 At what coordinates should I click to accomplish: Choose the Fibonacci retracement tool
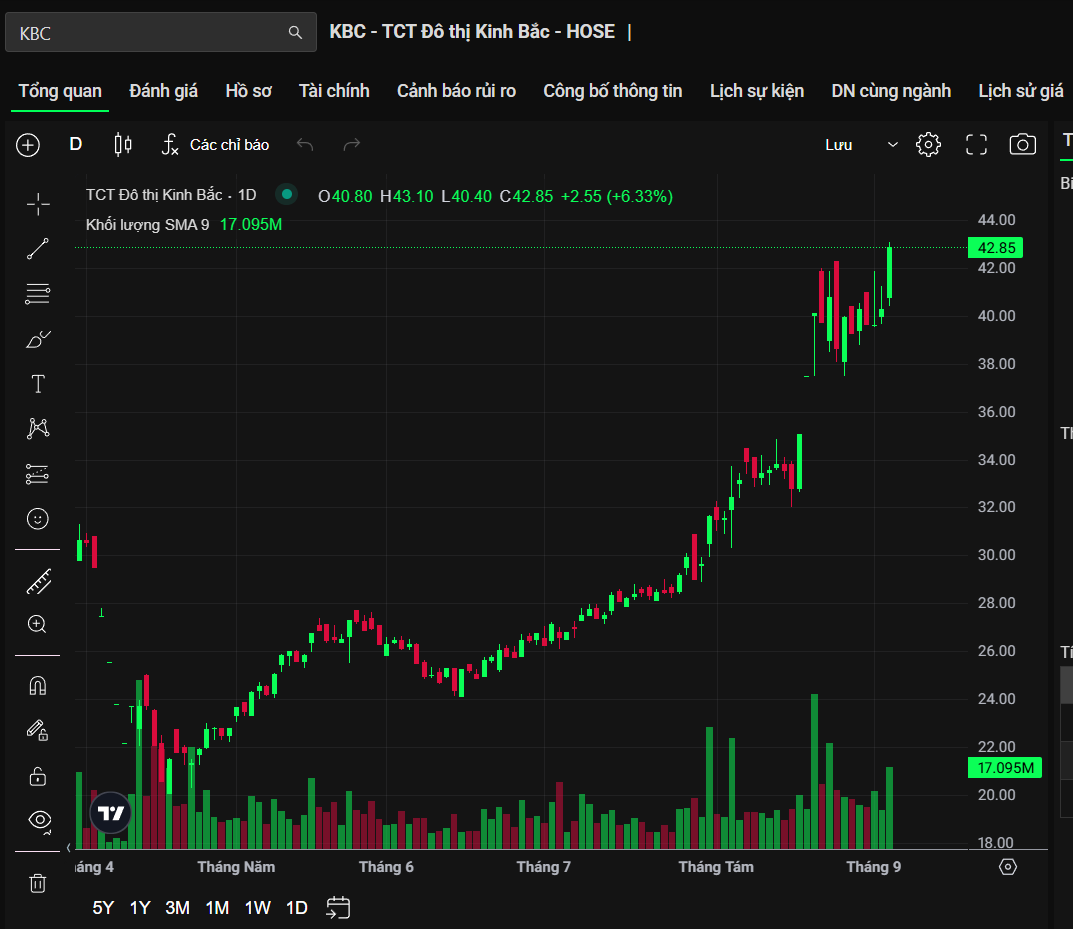click(38, 294)
